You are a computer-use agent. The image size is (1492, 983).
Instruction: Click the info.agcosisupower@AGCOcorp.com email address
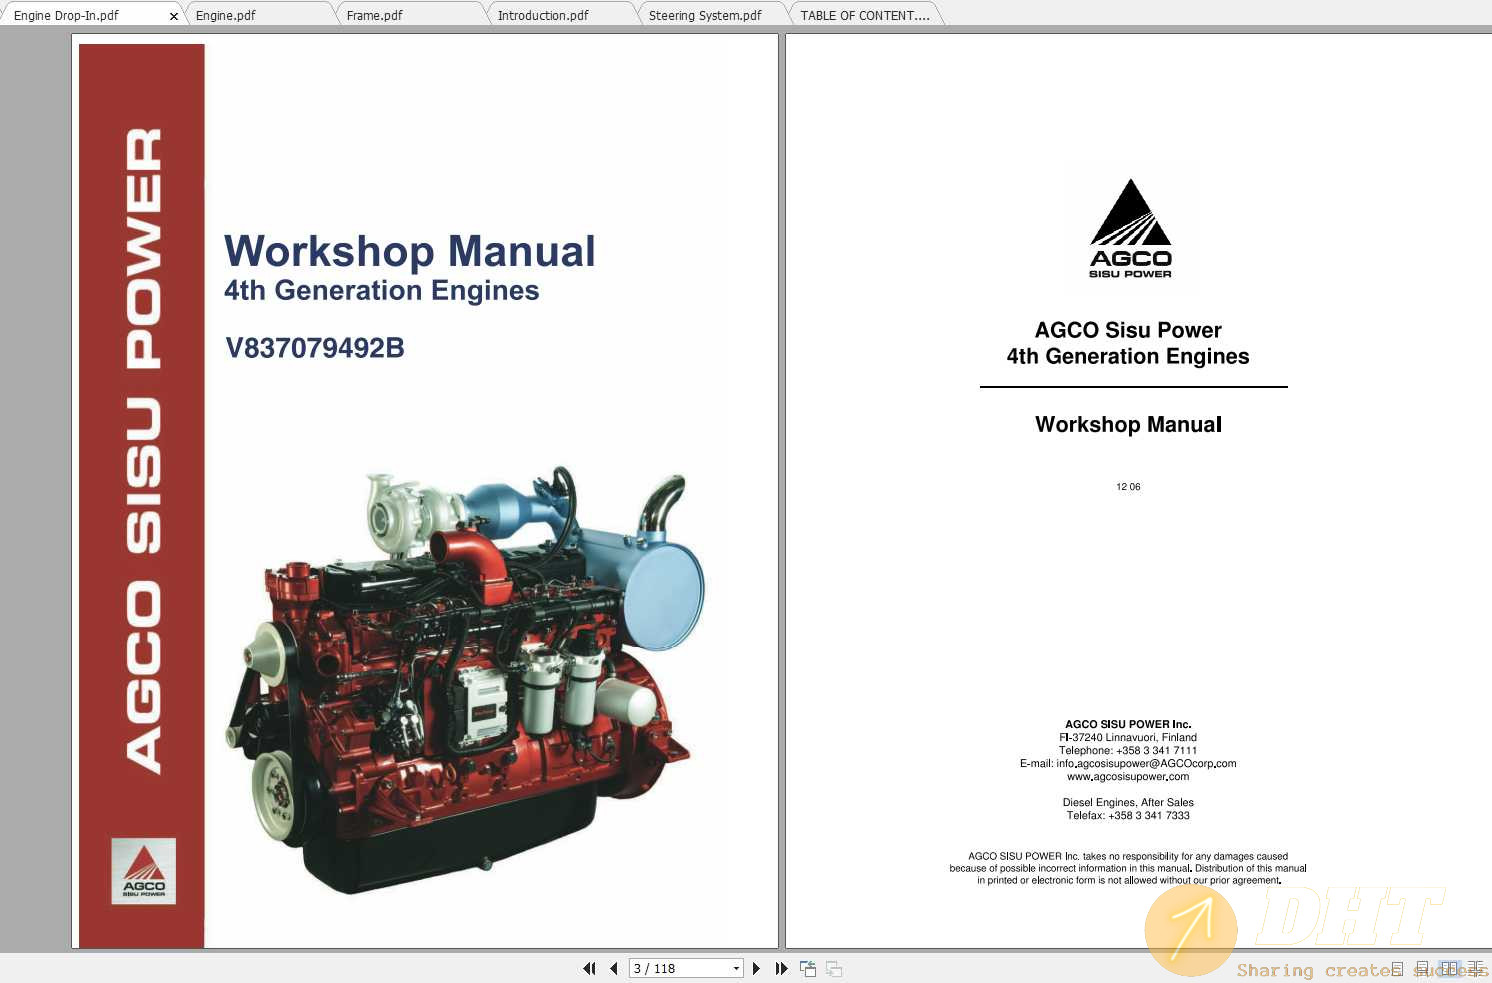pos(1146,763)
